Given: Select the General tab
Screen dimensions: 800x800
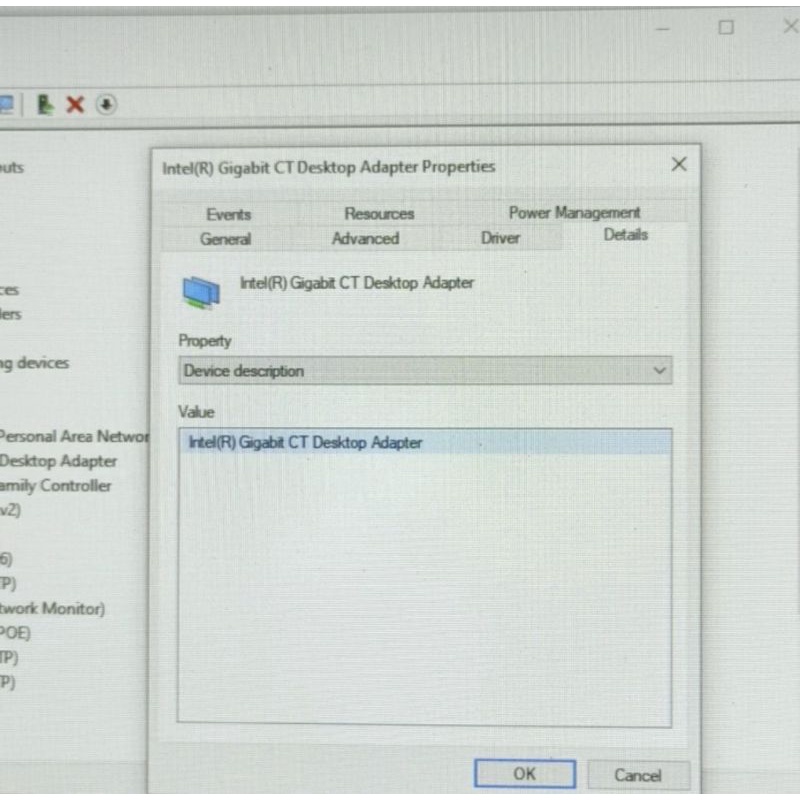Looking at the screenshot, I should click(226, 239).
